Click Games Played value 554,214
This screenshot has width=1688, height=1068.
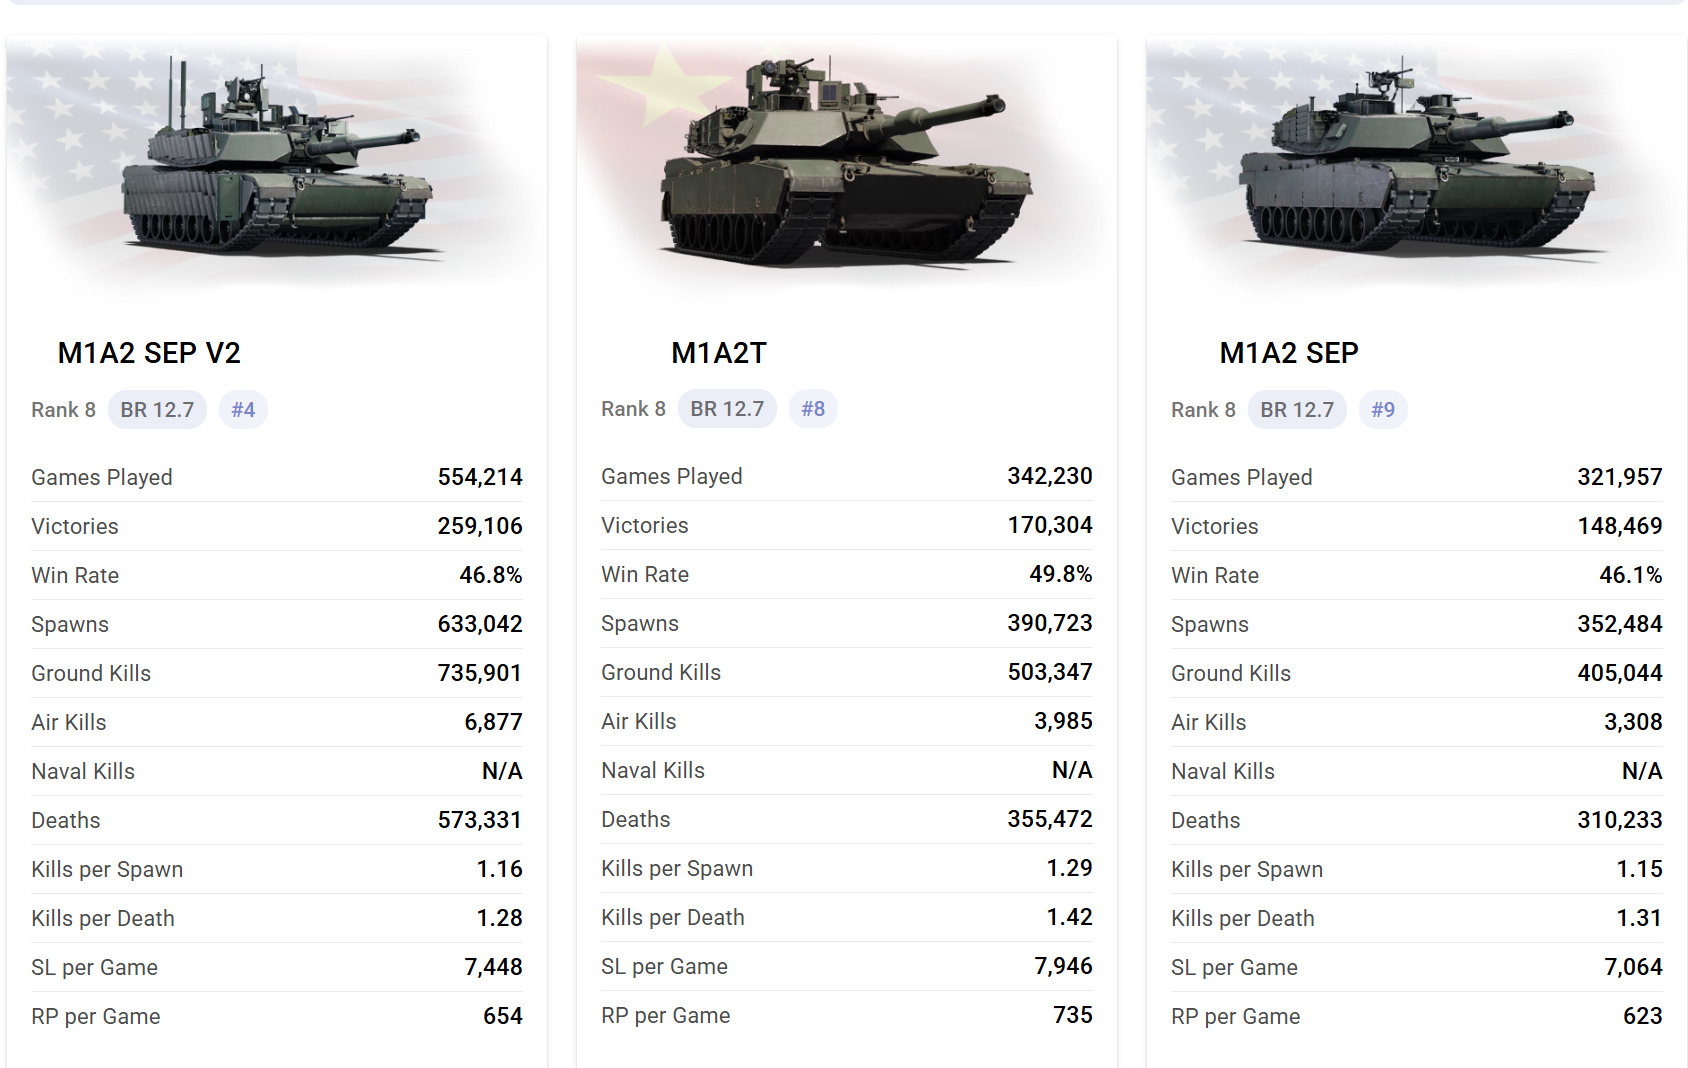click(480, 477)
